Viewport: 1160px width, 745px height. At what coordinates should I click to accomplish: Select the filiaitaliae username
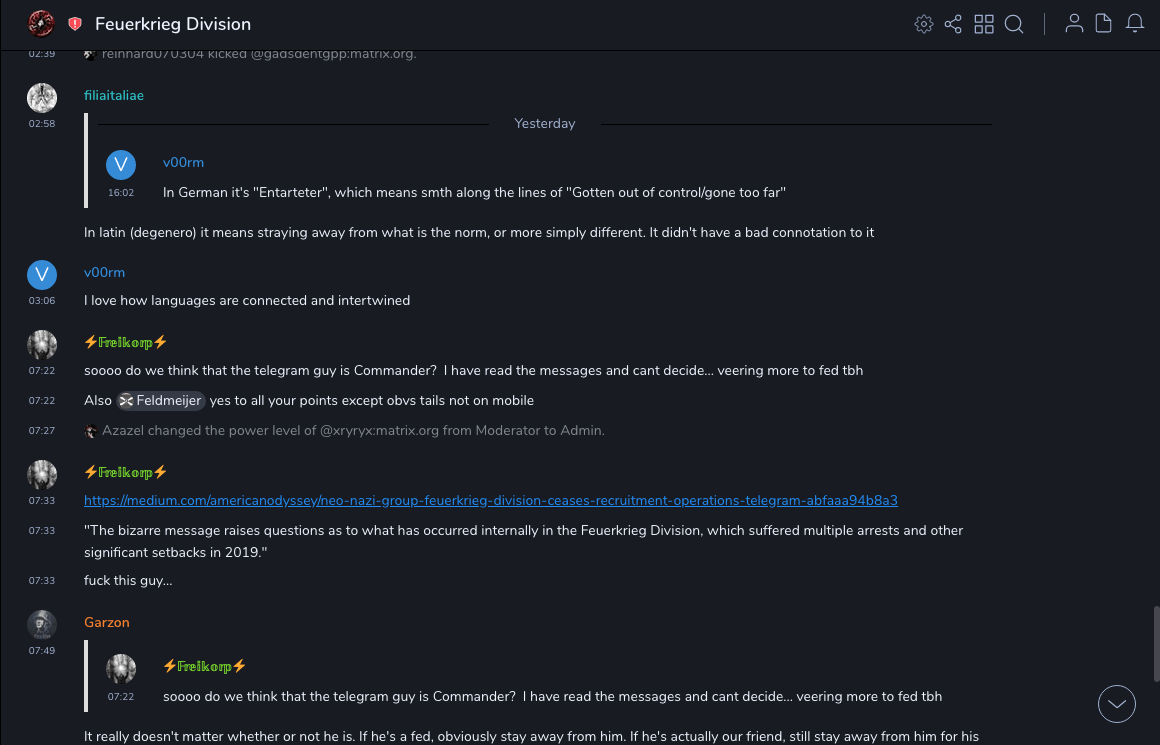114,96
